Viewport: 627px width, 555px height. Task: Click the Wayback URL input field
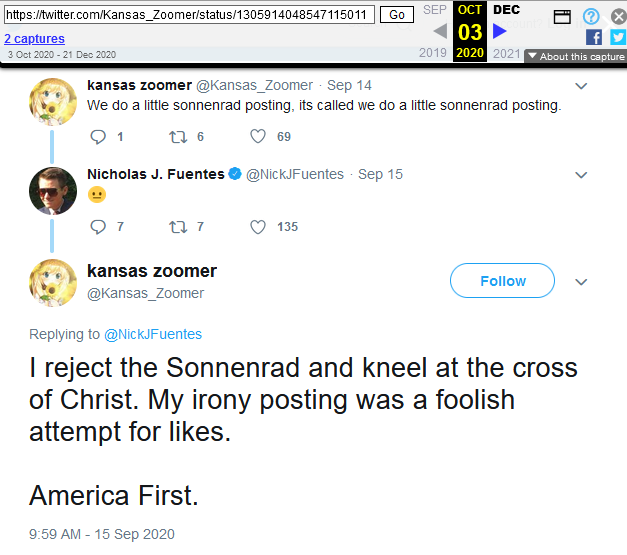point(190,15)
